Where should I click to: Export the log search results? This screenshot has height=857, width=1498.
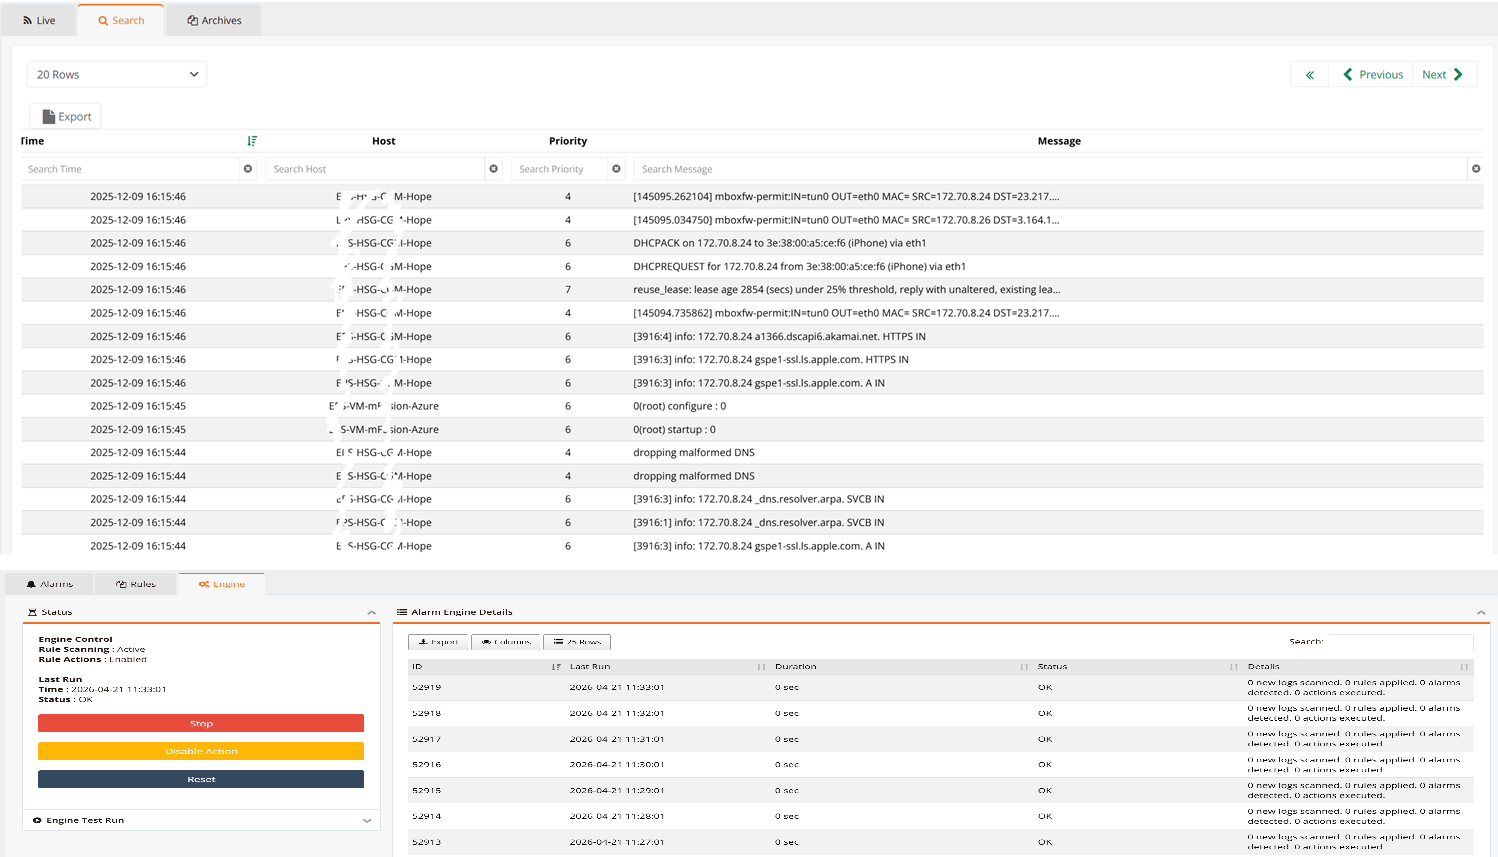coord(66,117)
